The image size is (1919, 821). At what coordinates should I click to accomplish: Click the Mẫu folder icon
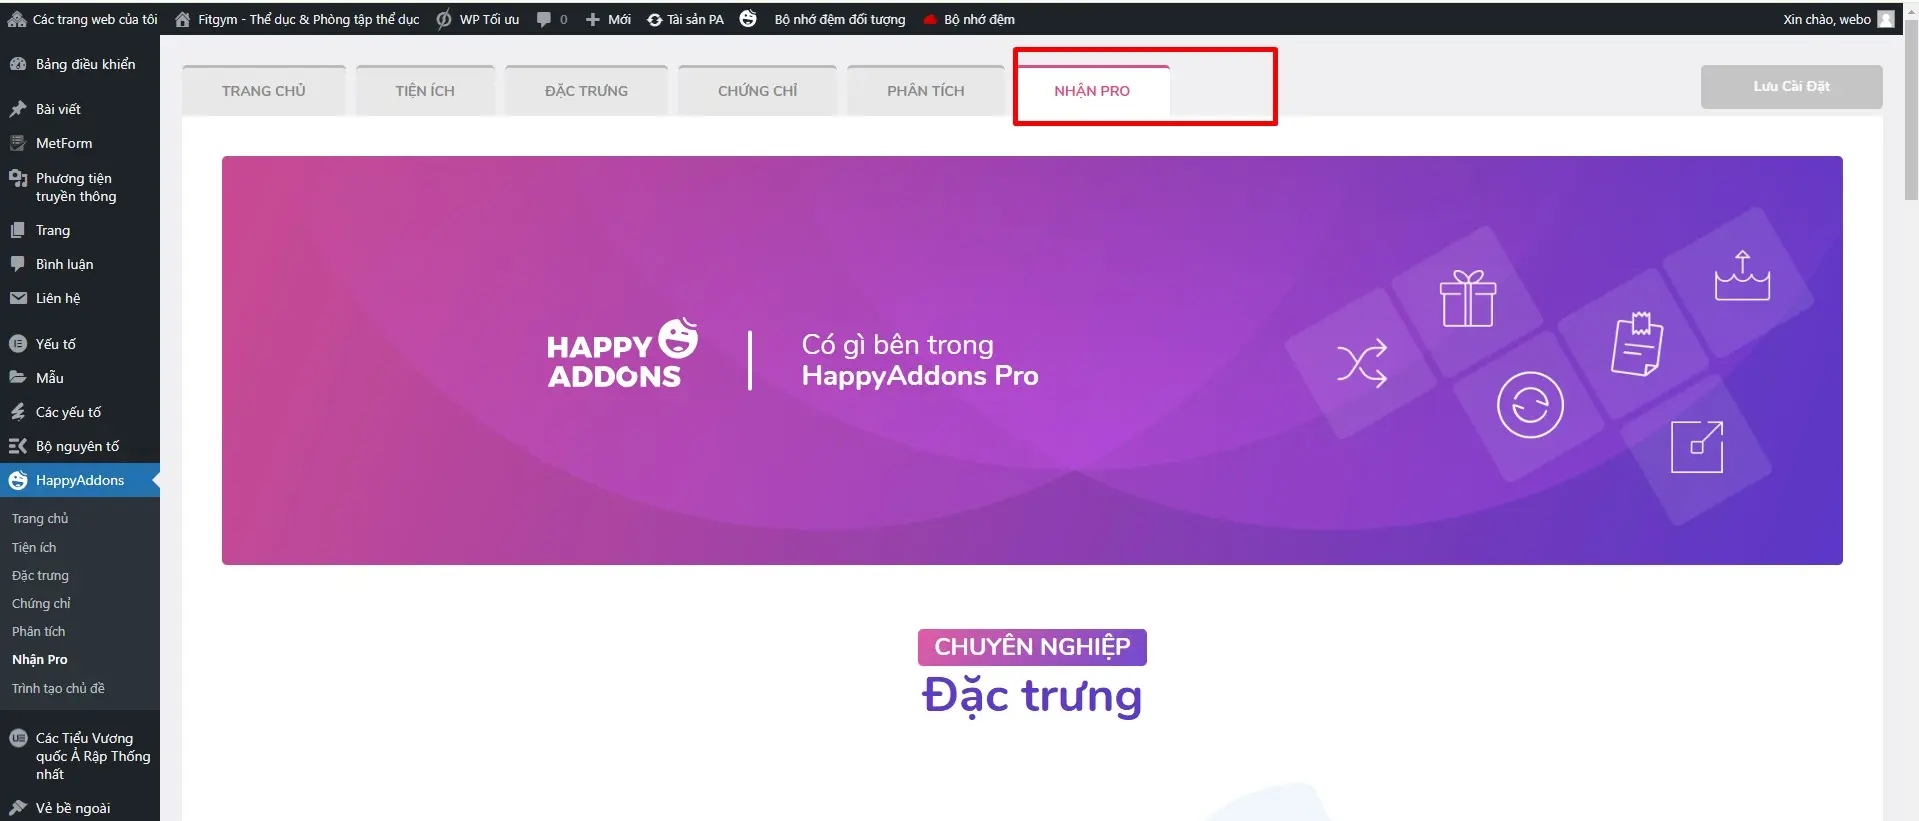click(18, 378)
